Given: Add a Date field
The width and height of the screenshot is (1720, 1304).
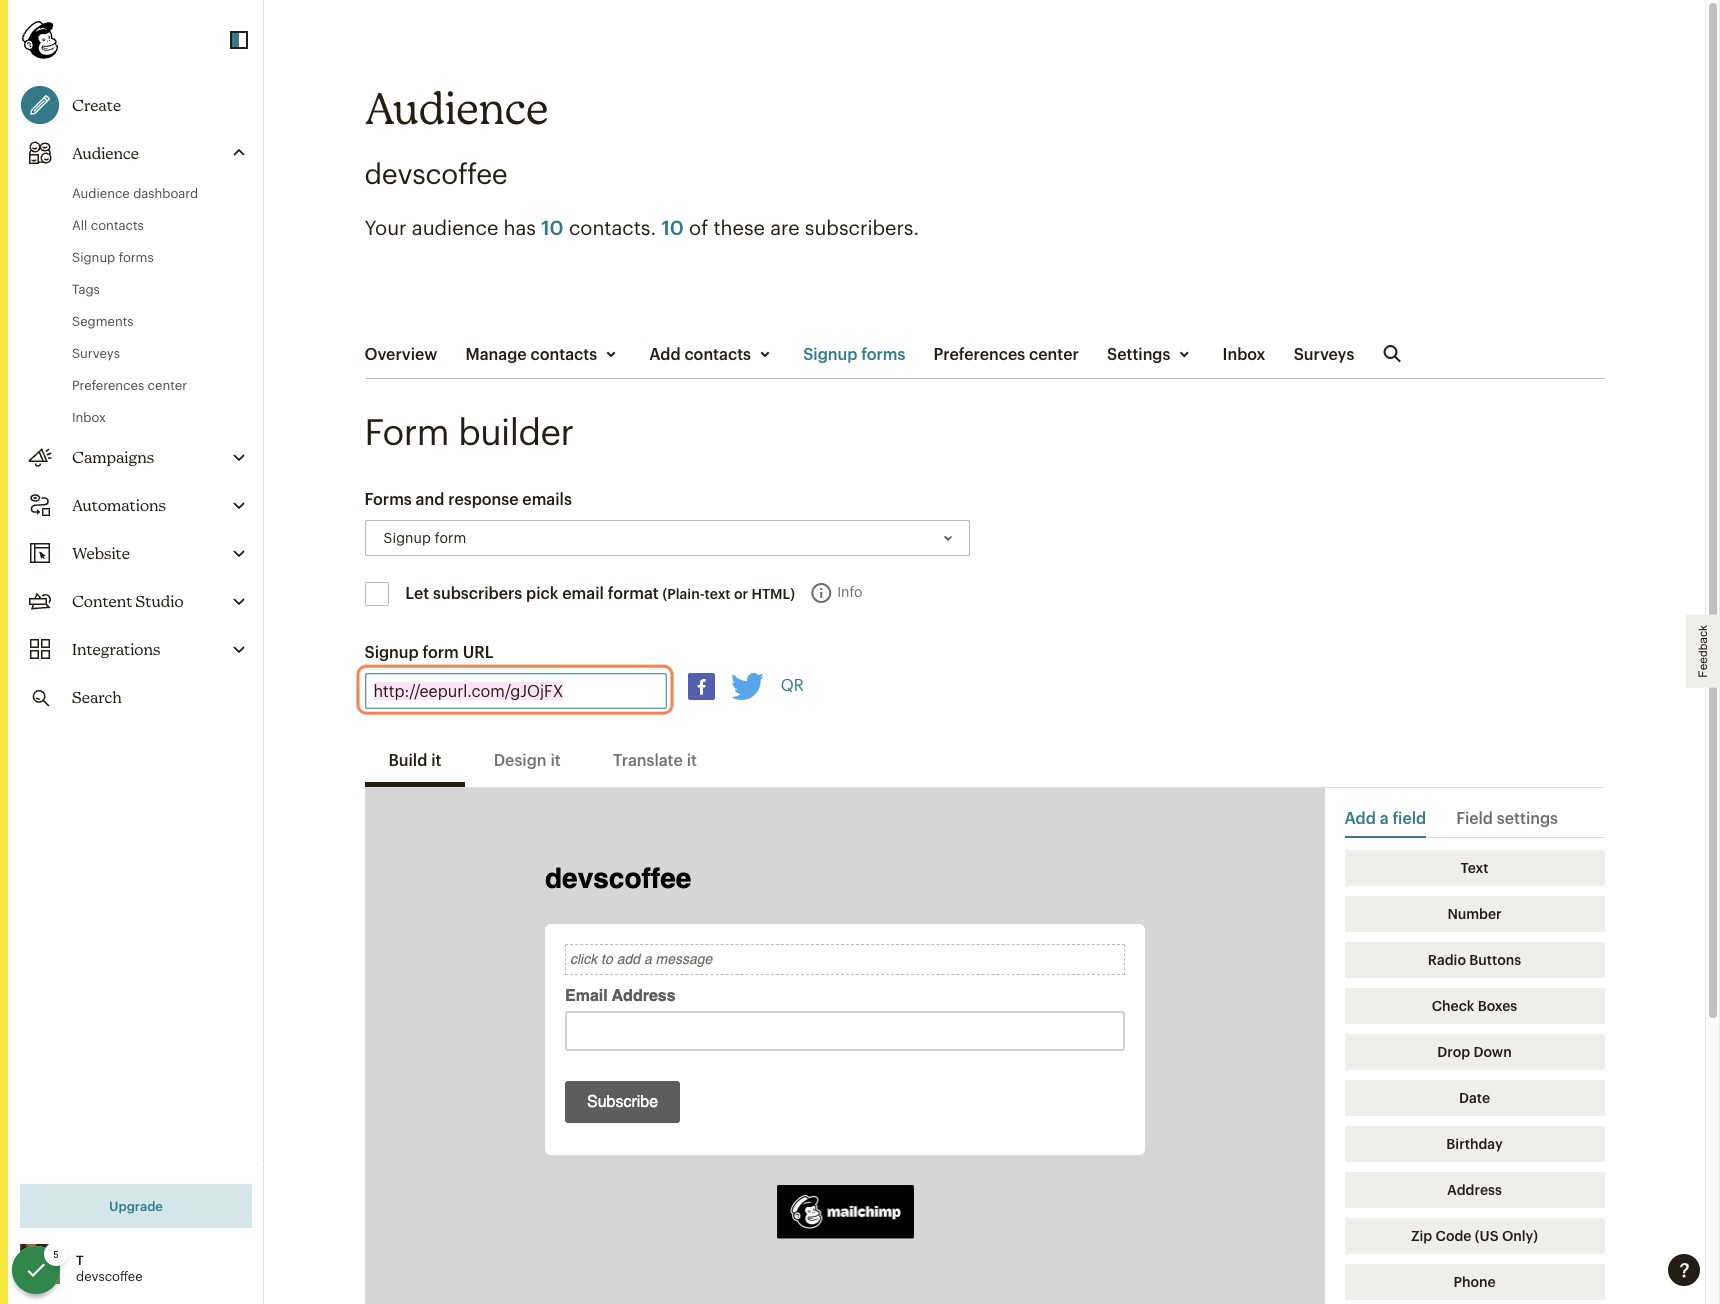Looking at the screenshot, I should coord(1474,1098).
